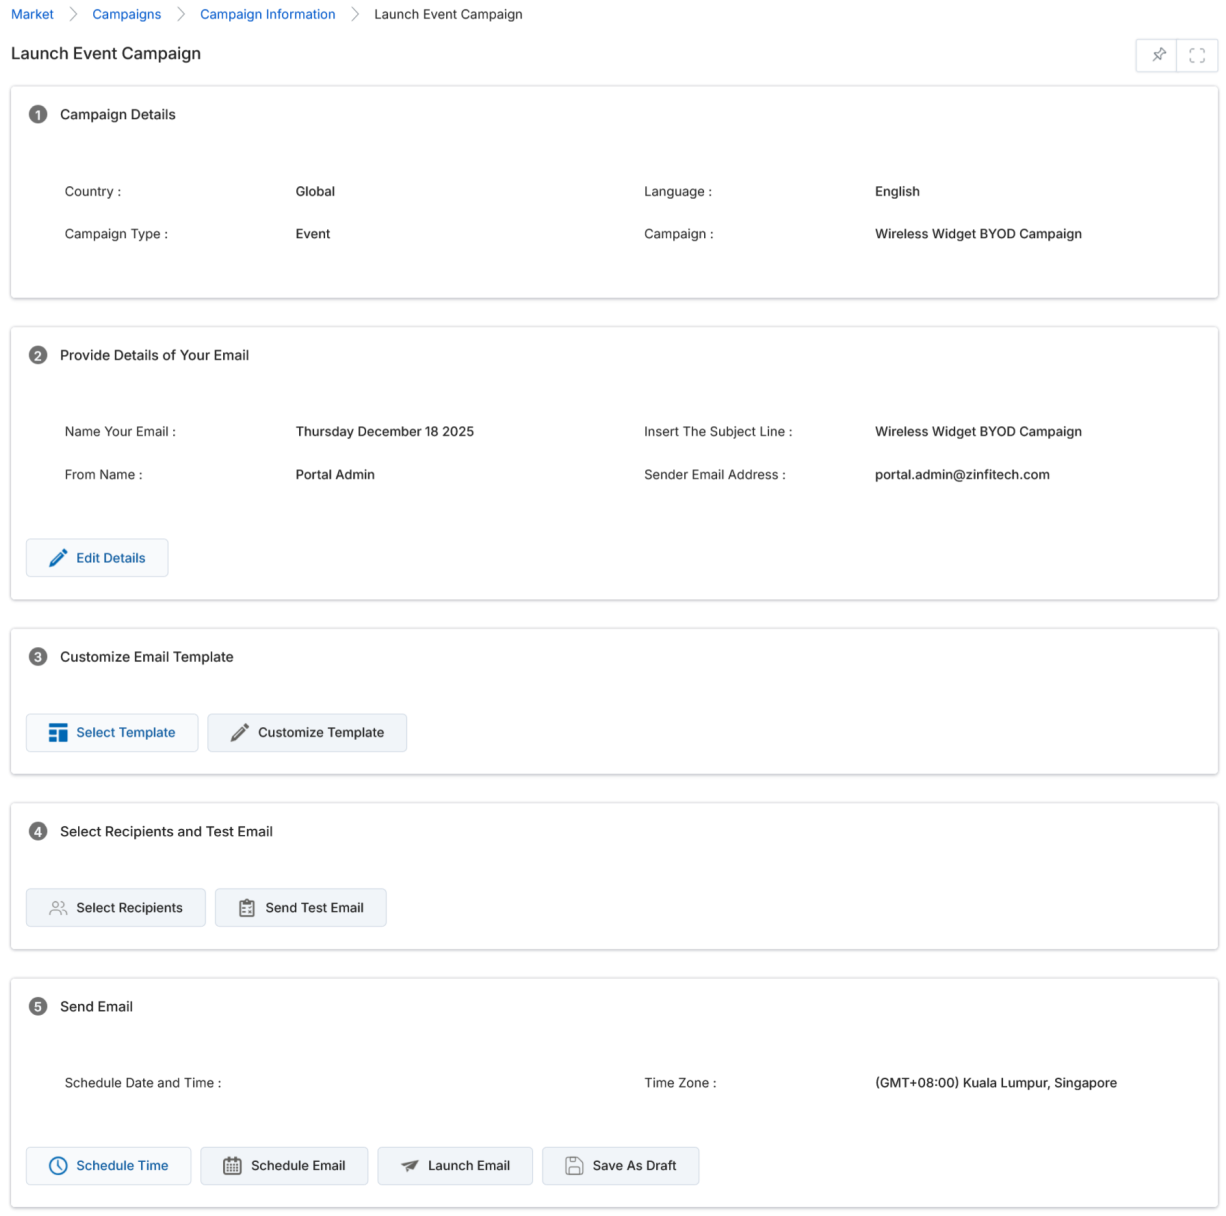Screen dimensions: 1226x1216
Task: Click the Campaign Type value Event
Action: tap(313, 234)
